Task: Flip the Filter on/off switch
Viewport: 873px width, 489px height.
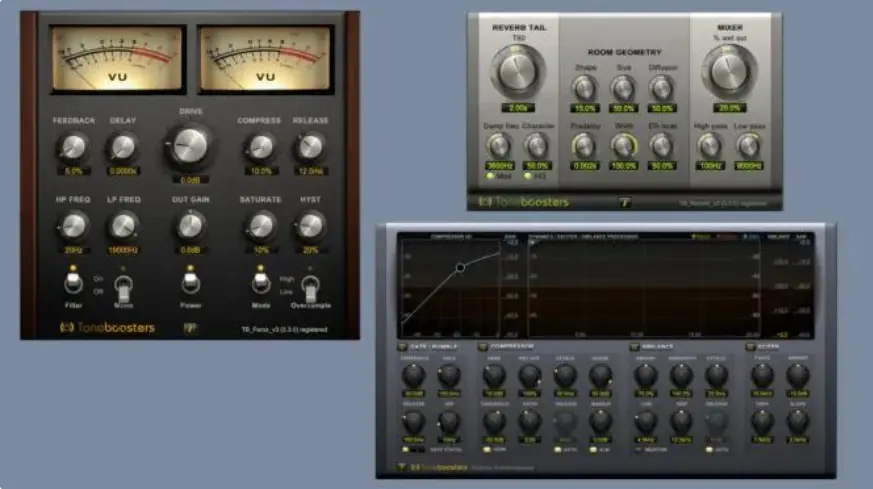Action: point(72,283)
